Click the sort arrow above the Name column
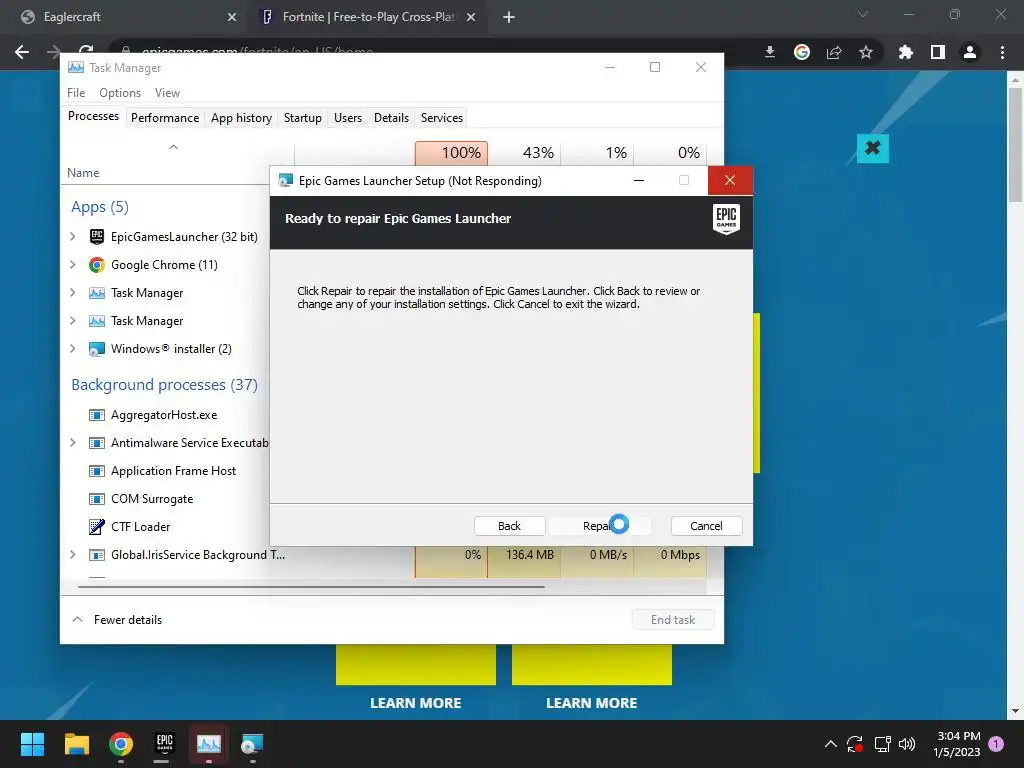The height and width of the screenshot is (768, 1024). [x=173, y=147]
